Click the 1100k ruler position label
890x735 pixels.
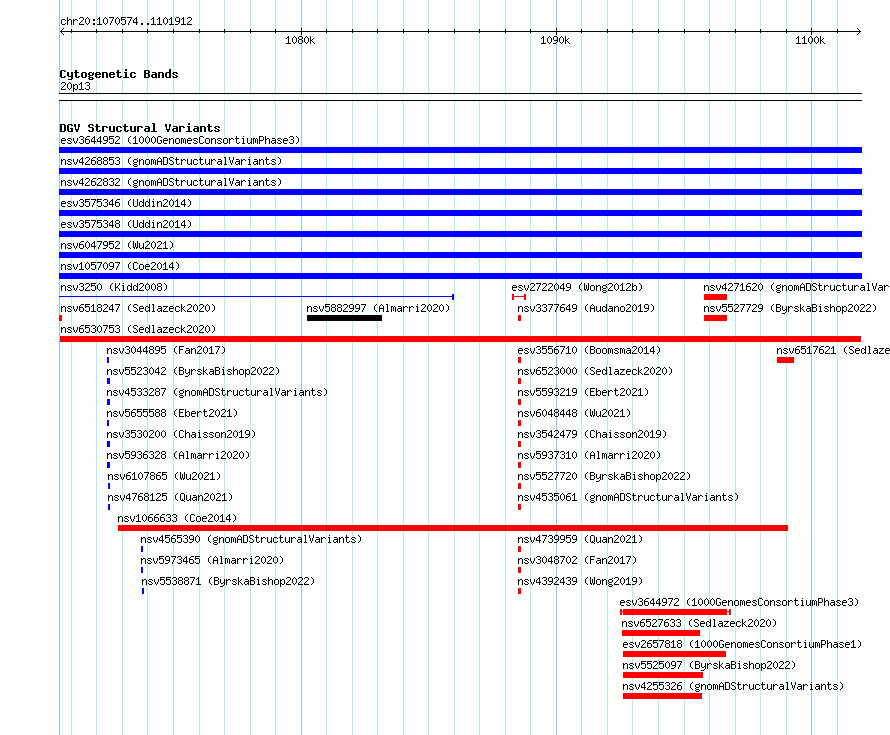810,40
